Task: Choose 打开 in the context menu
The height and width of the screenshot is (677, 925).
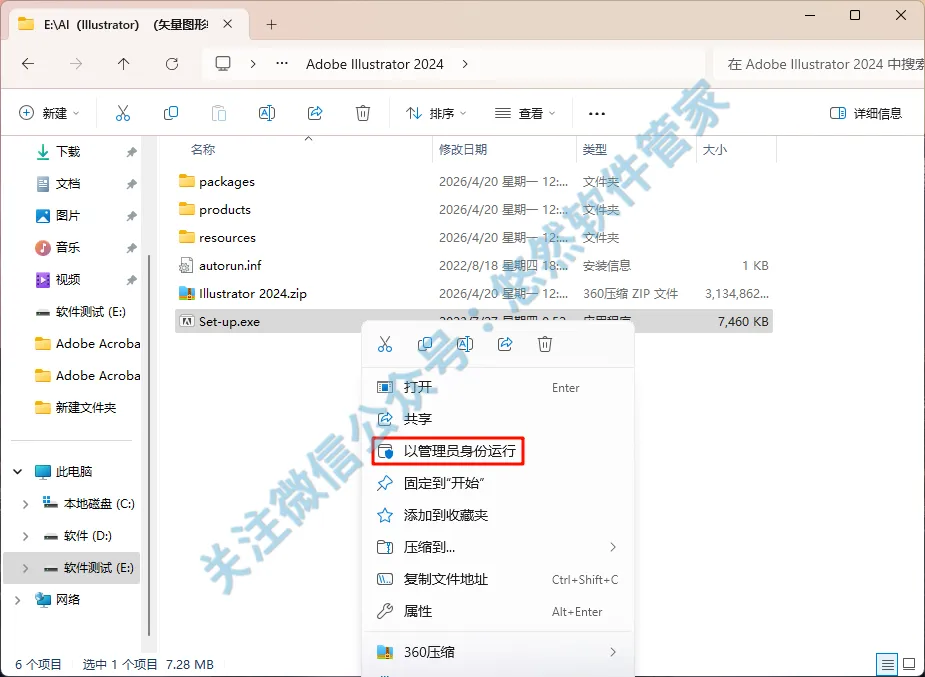Action: [498, 387]
